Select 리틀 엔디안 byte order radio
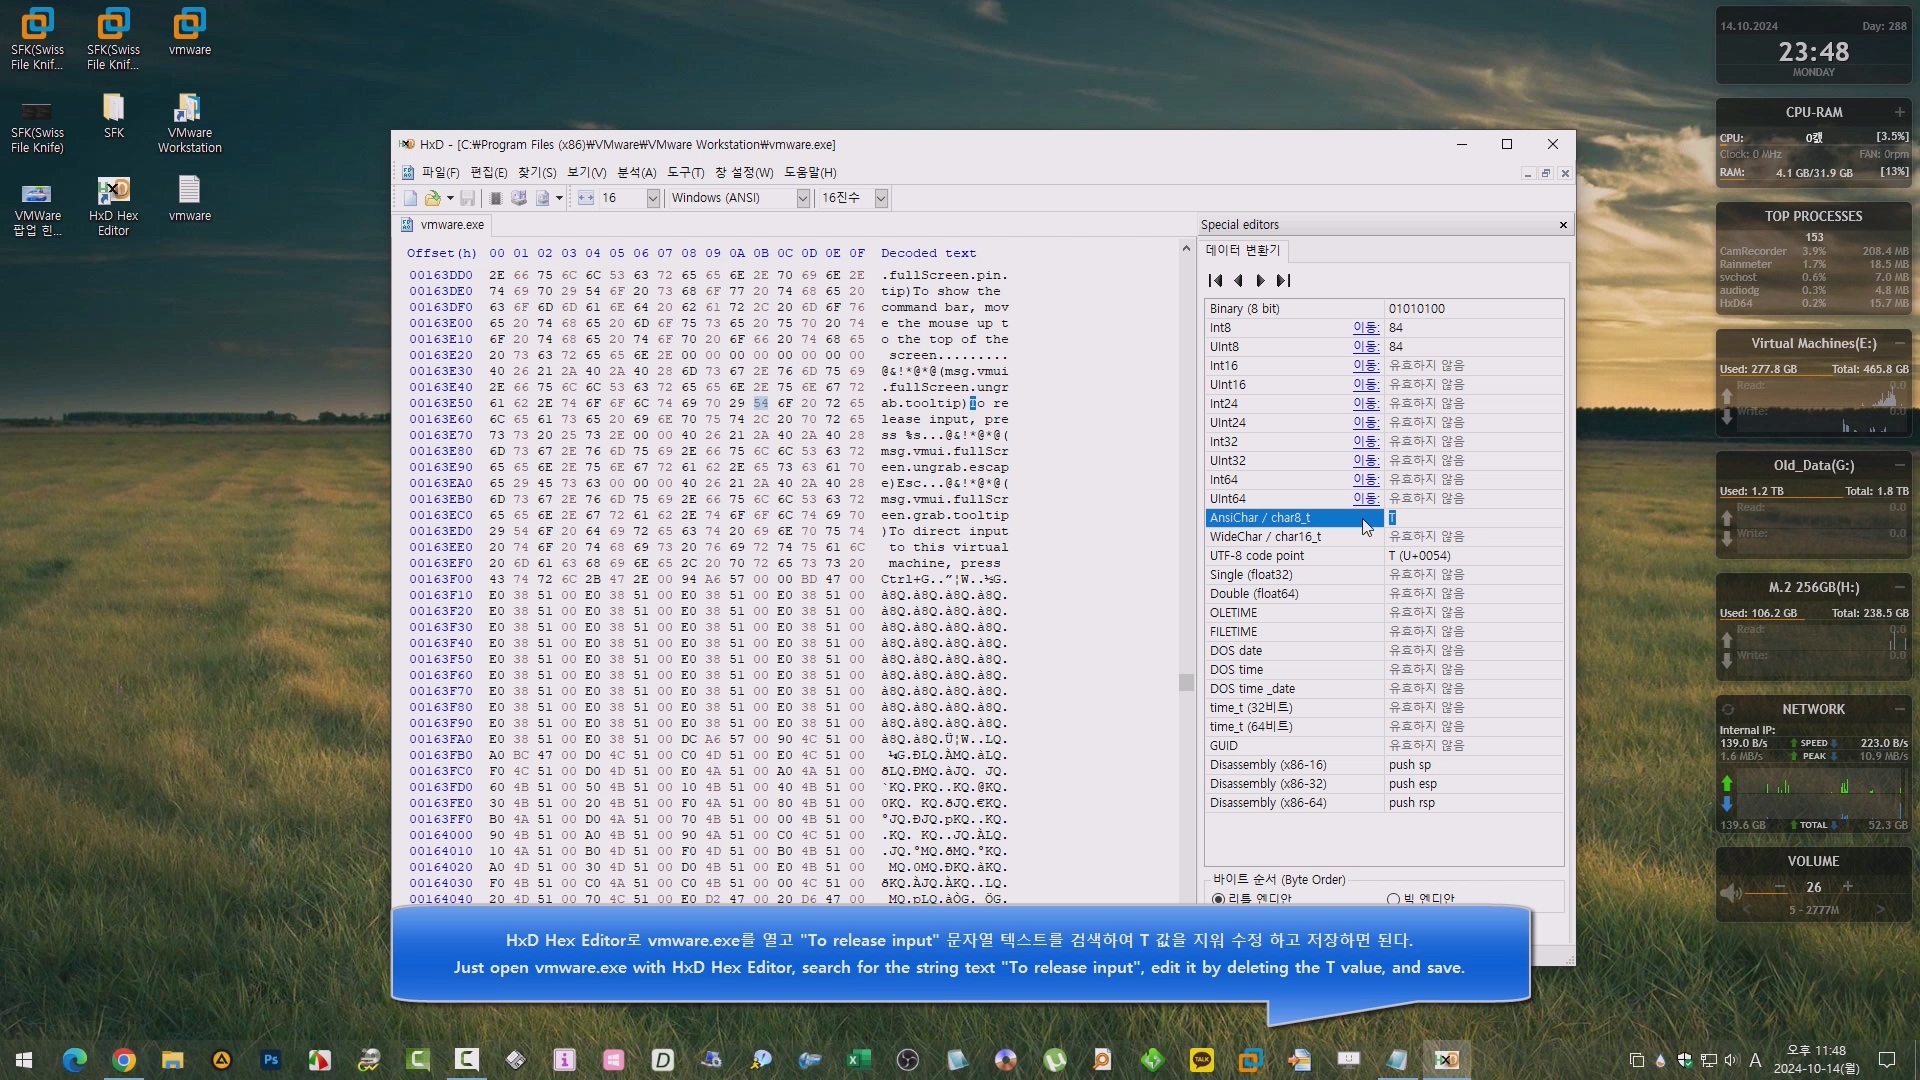Image resolution: width=1920 pixels, height=1080 pixels. 1218,899
